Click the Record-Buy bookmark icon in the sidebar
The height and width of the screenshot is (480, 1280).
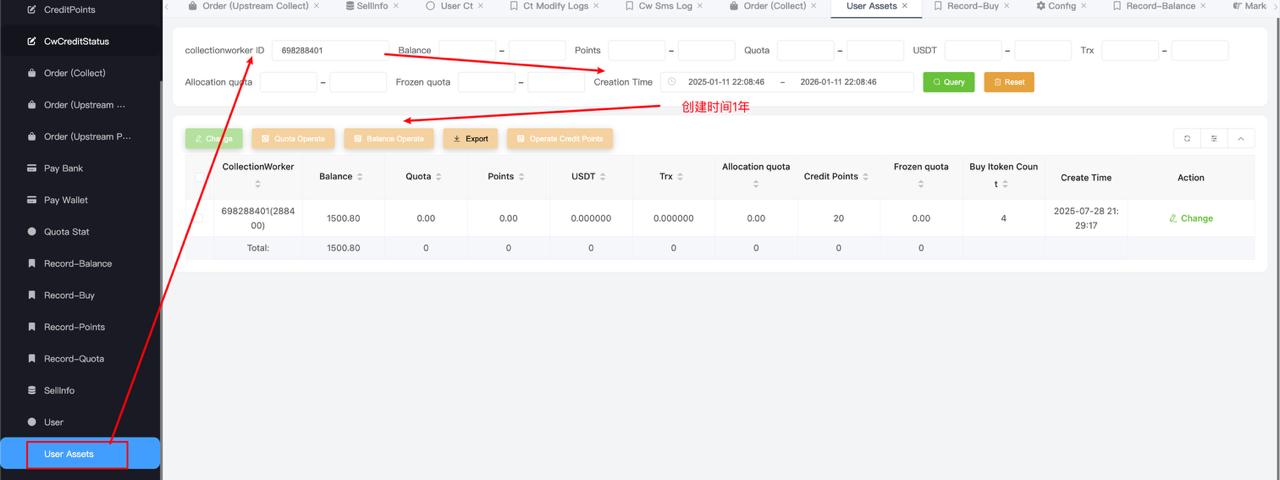pos(32,296)
